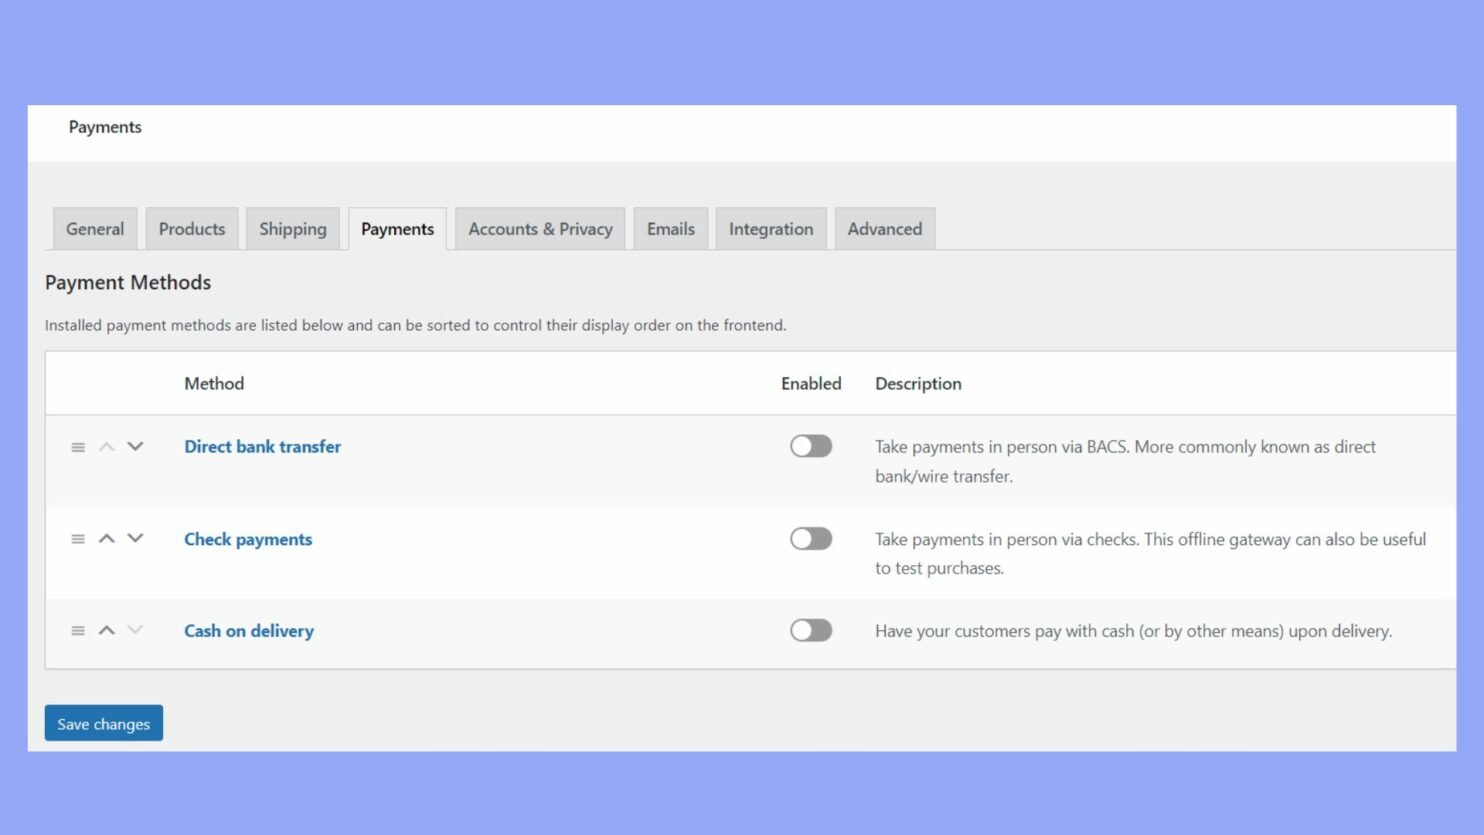Screen dimensions: 1484x835
Task: Switch to the Products tab
Action: 191,228
